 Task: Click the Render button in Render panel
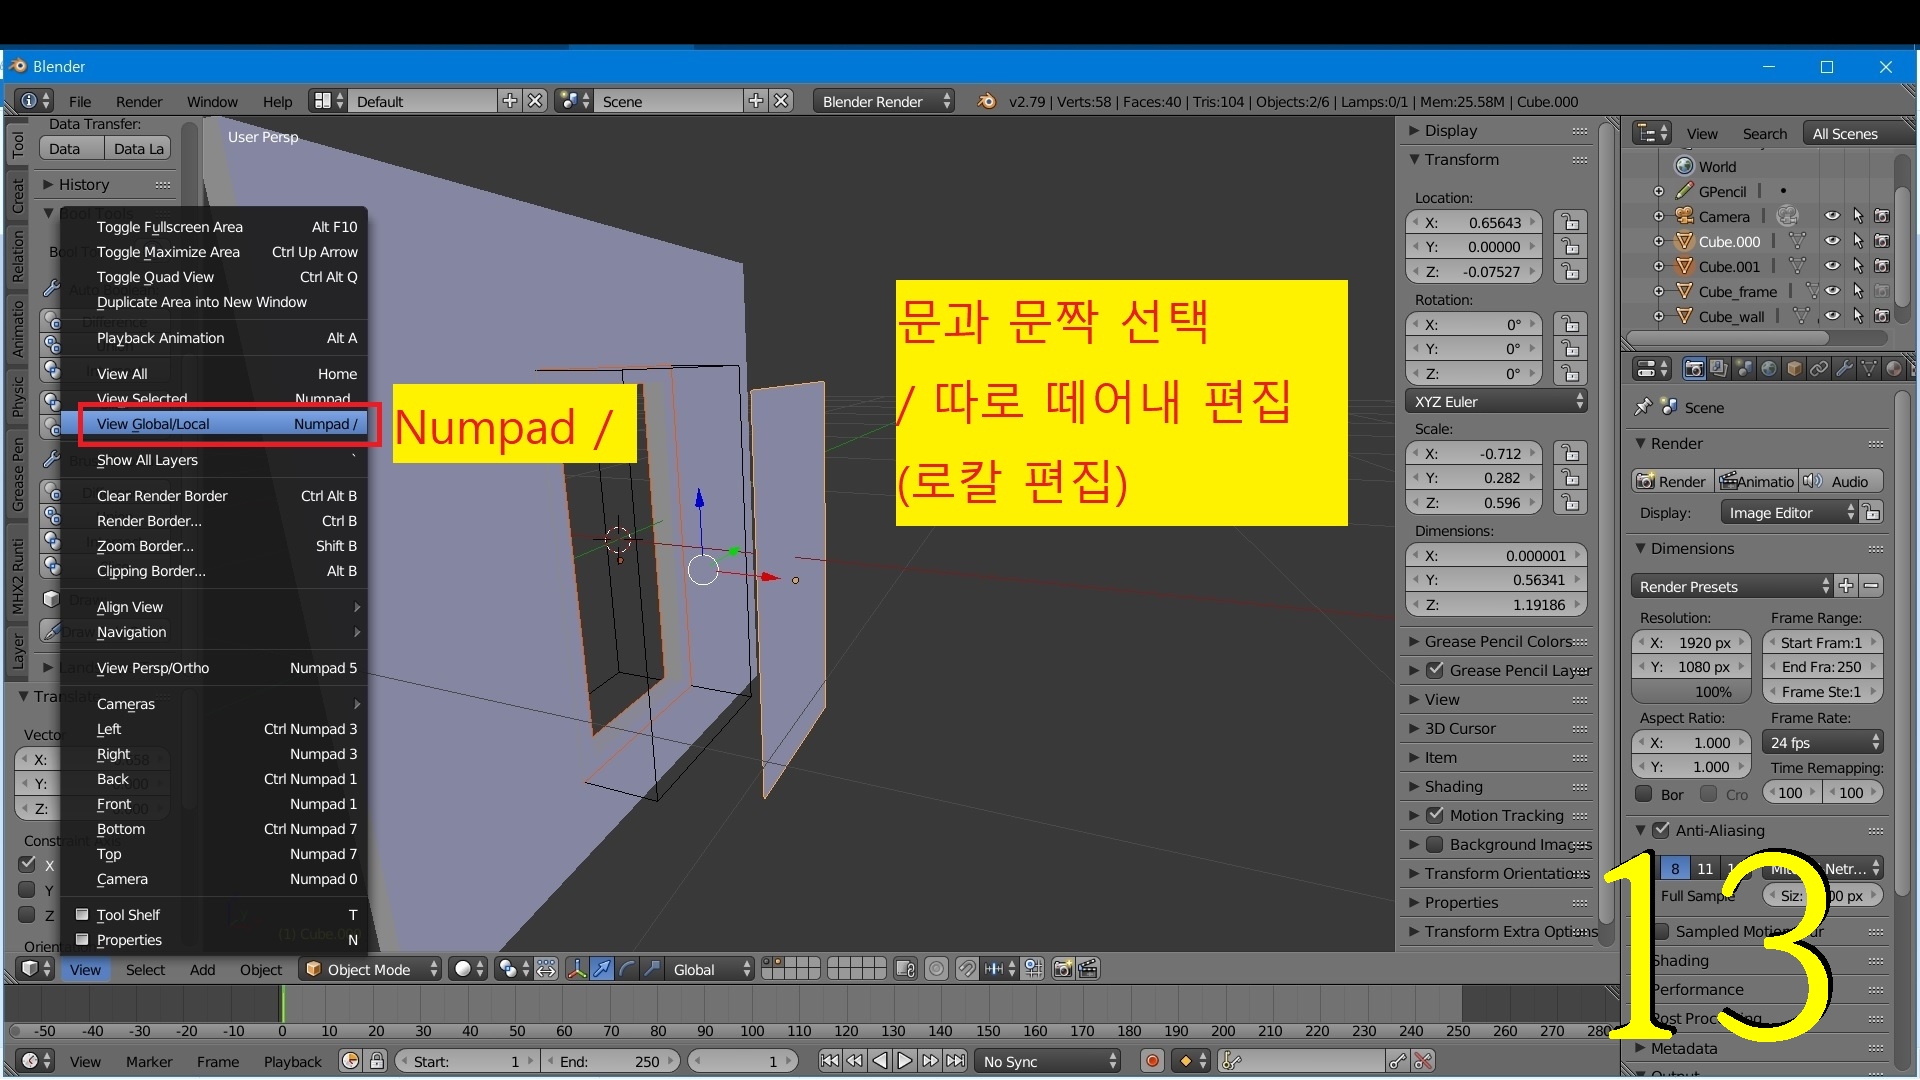coord(1672,481)
